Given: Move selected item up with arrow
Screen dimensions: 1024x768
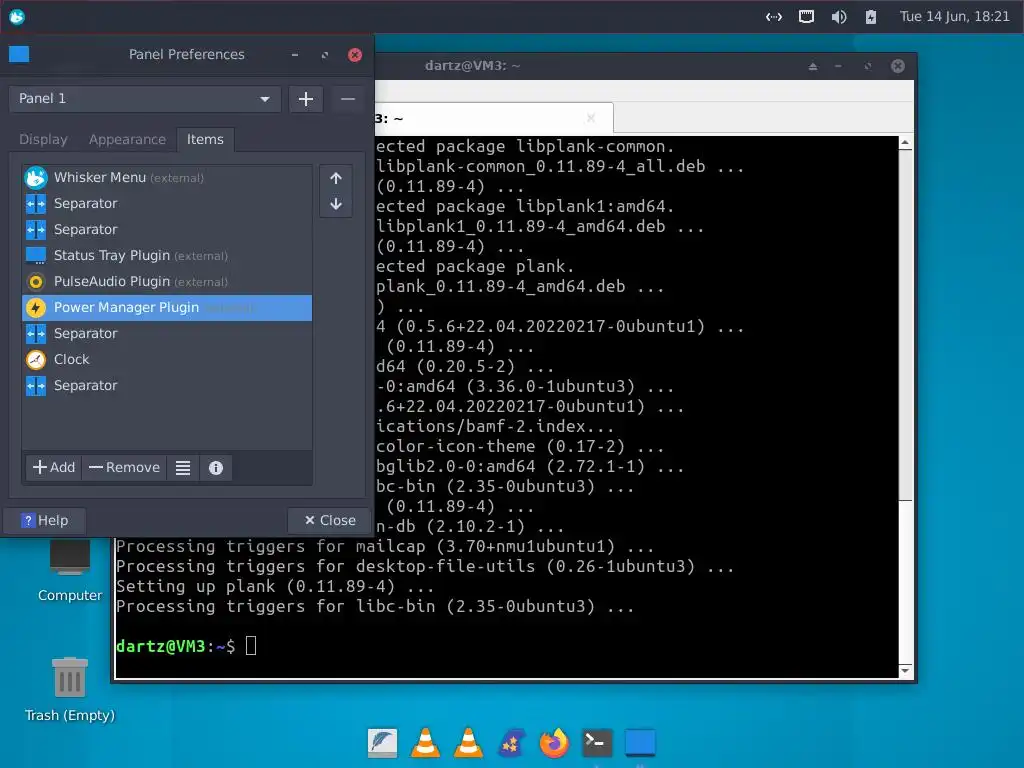Looking at the screenshot, I should coord(336,178).
